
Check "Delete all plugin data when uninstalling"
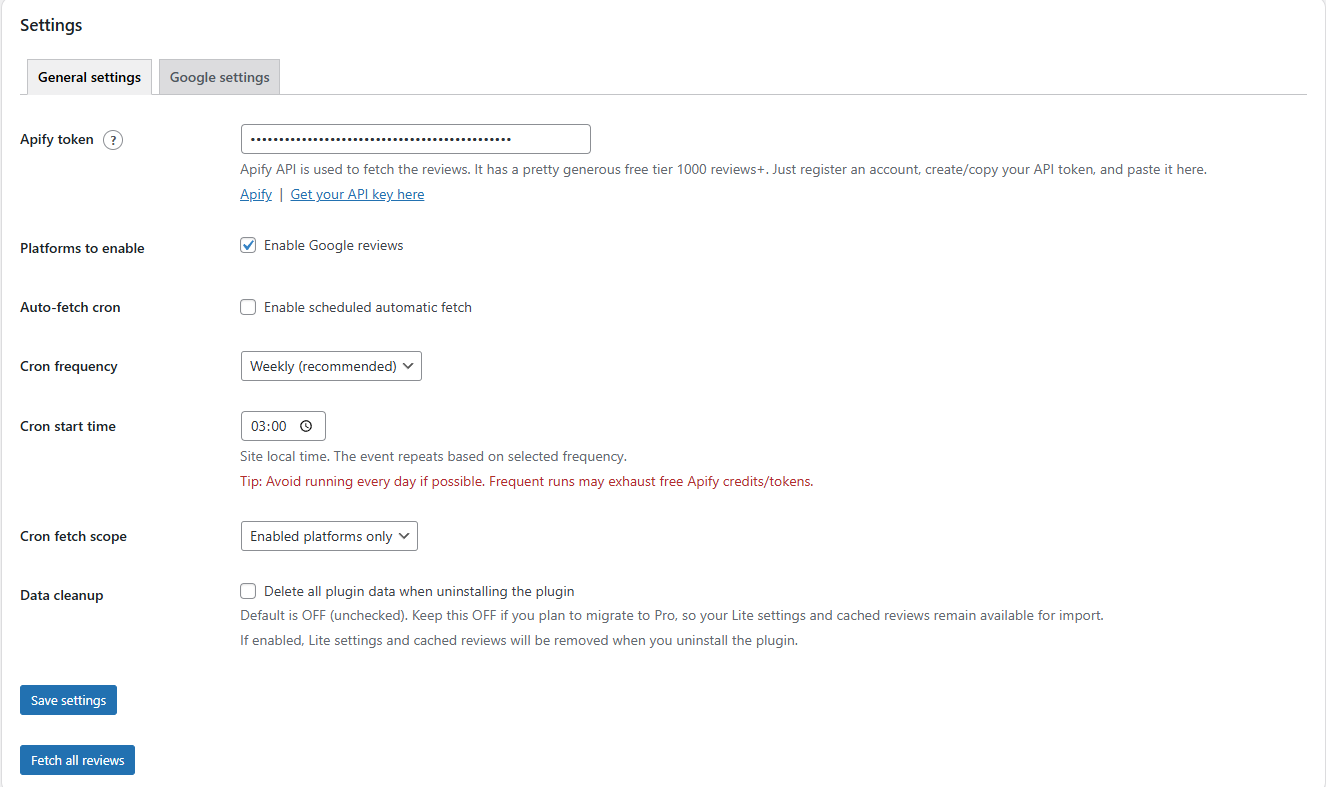click(247, 591)
